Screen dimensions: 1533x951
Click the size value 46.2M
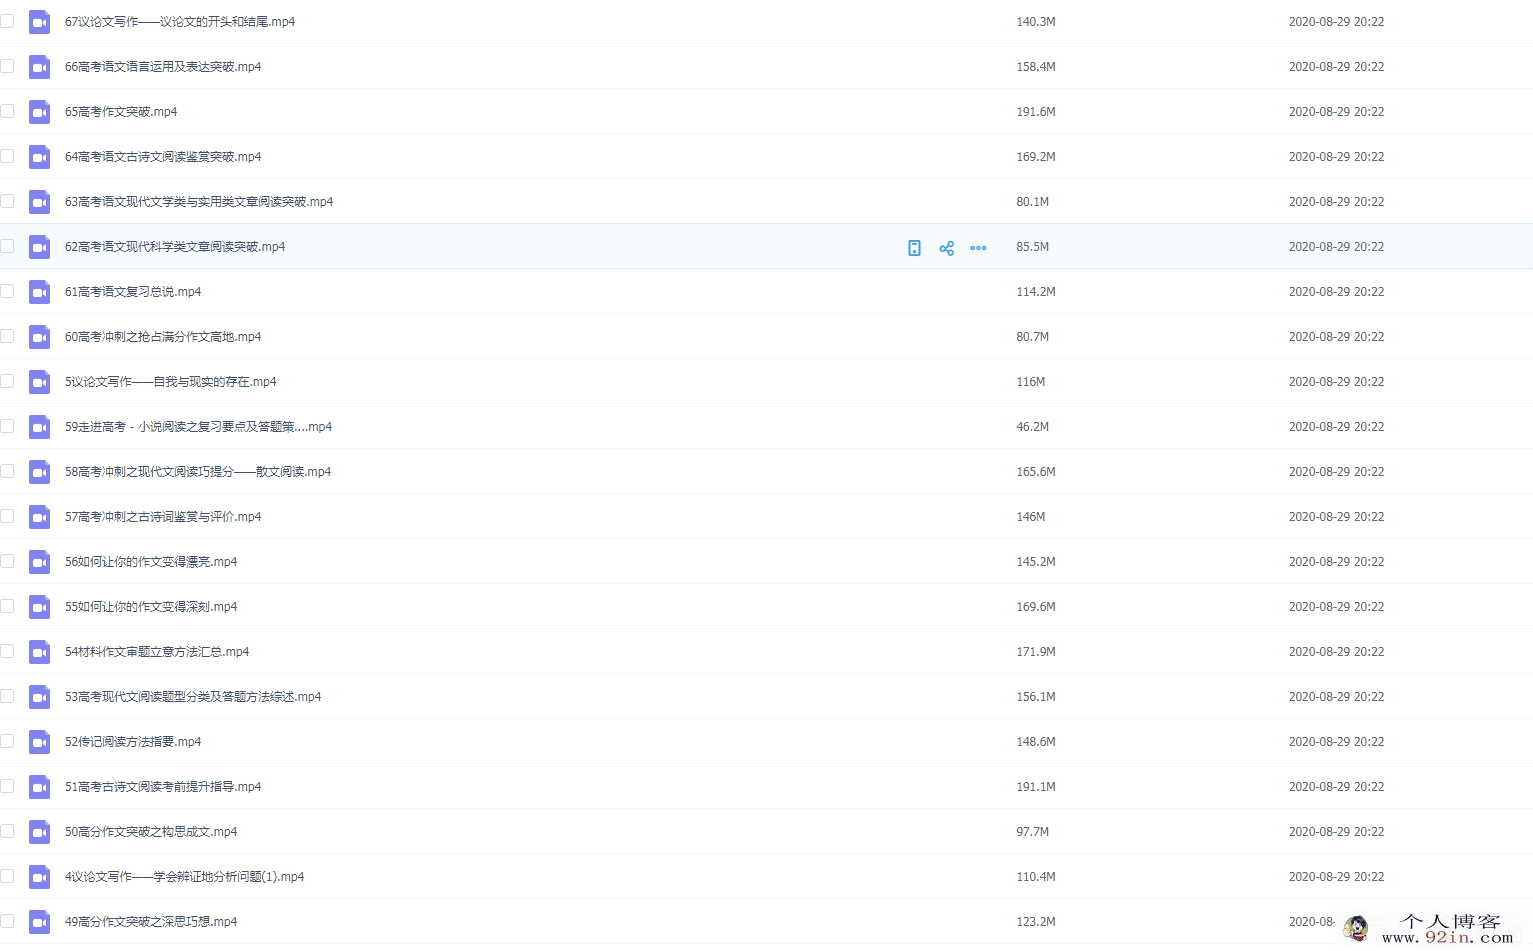click(x=1033, y=427)
